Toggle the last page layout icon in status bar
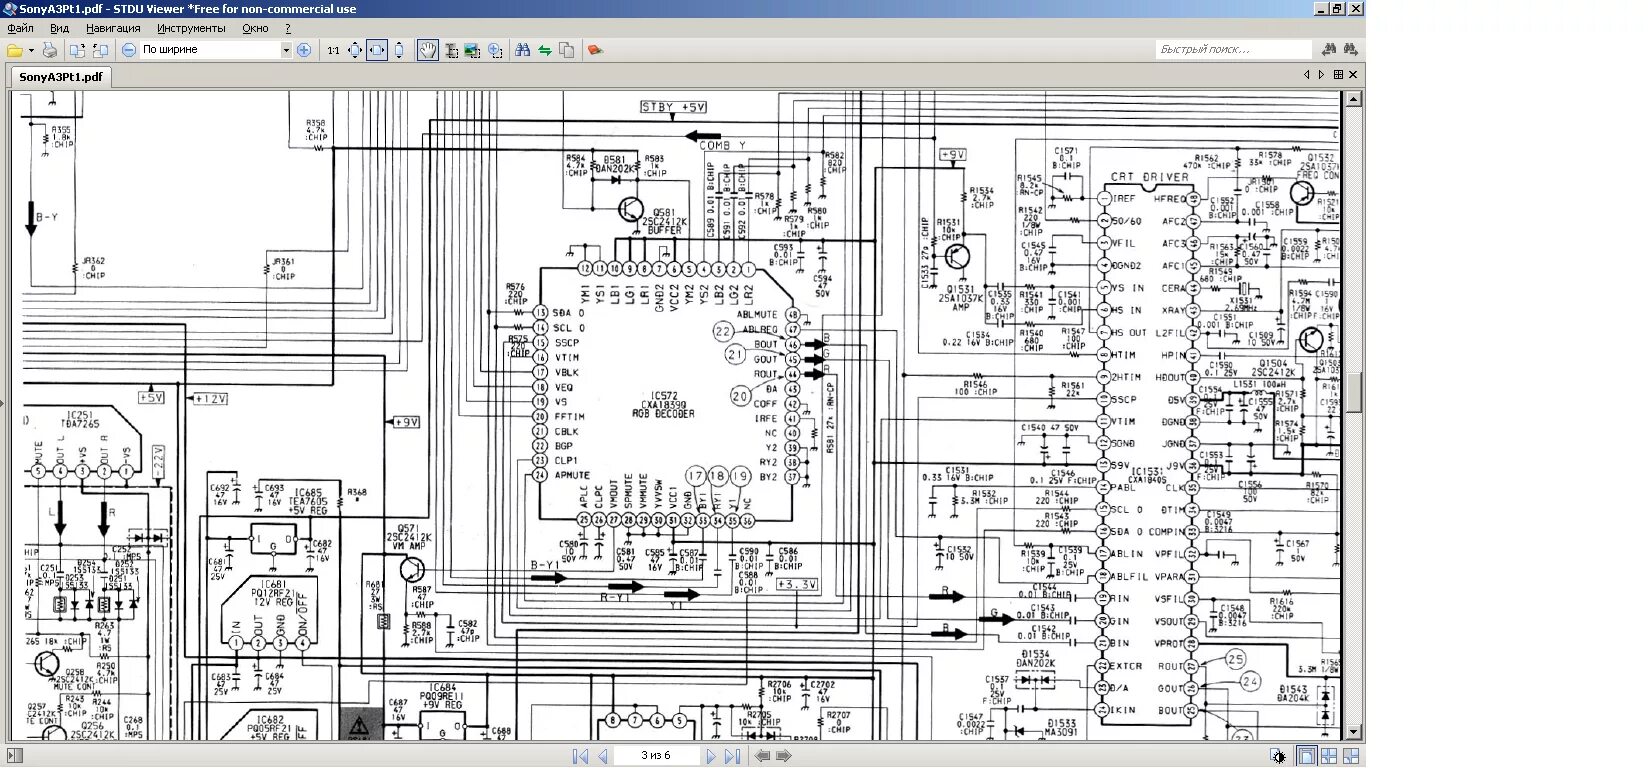 pos(1351,757)
